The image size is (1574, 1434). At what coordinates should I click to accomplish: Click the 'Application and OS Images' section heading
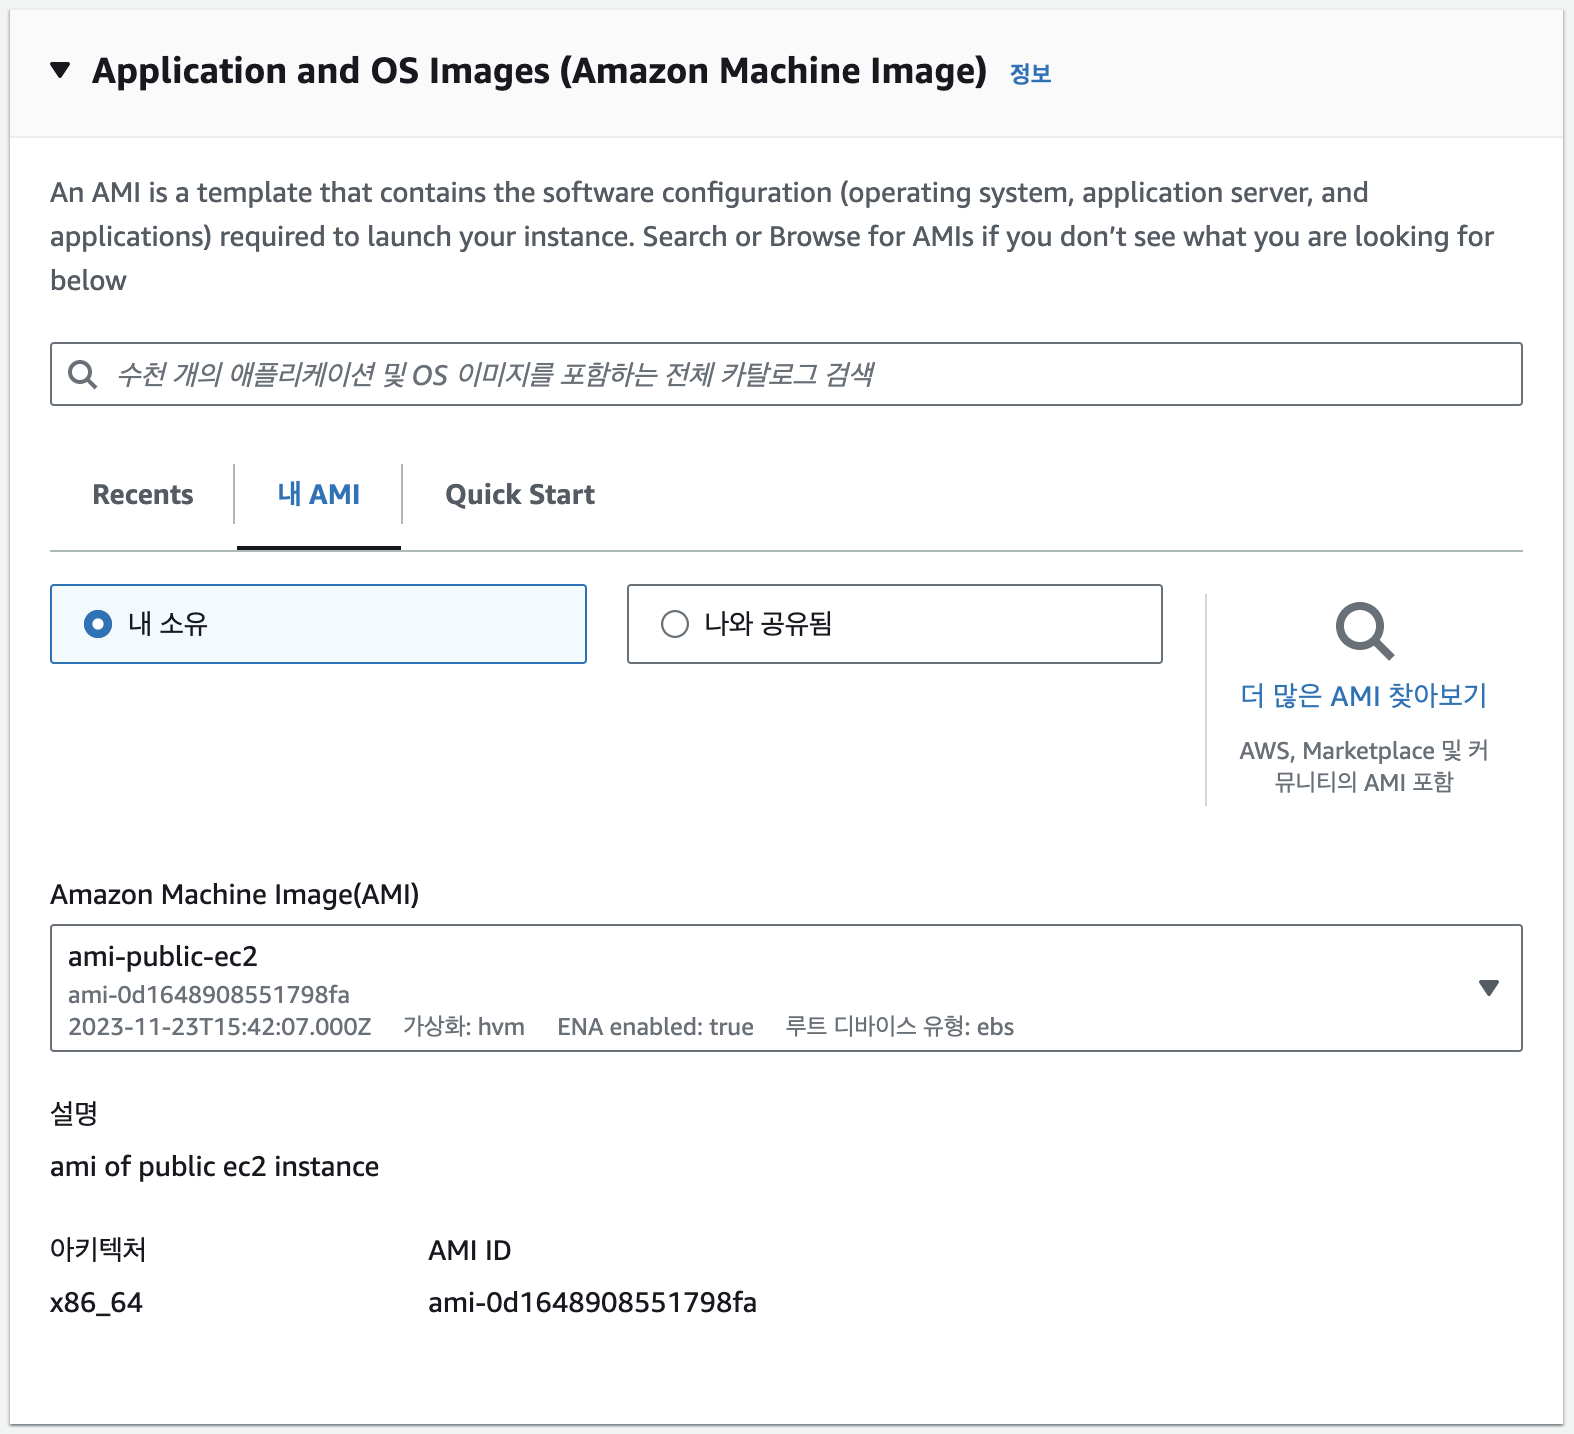coord(539,71)
